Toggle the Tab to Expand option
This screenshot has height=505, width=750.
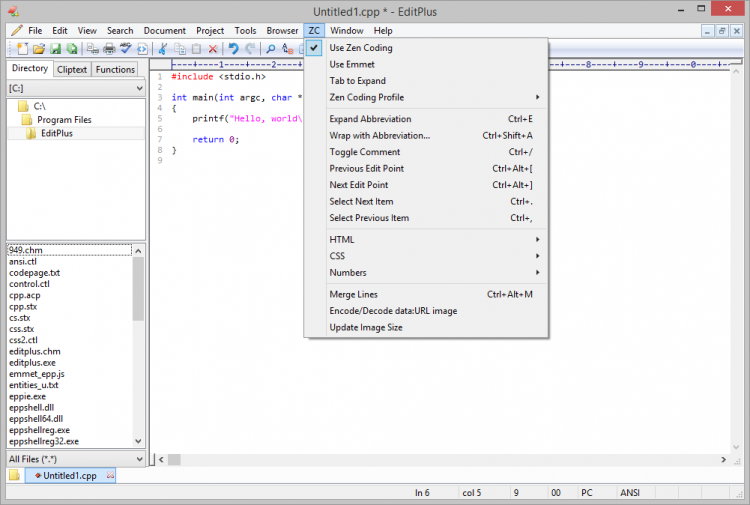tap(357, 81)
